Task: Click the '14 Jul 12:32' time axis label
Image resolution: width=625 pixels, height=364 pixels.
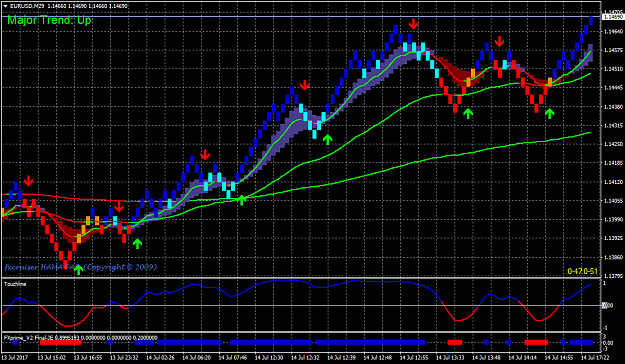Action: [x=305, y=358]
